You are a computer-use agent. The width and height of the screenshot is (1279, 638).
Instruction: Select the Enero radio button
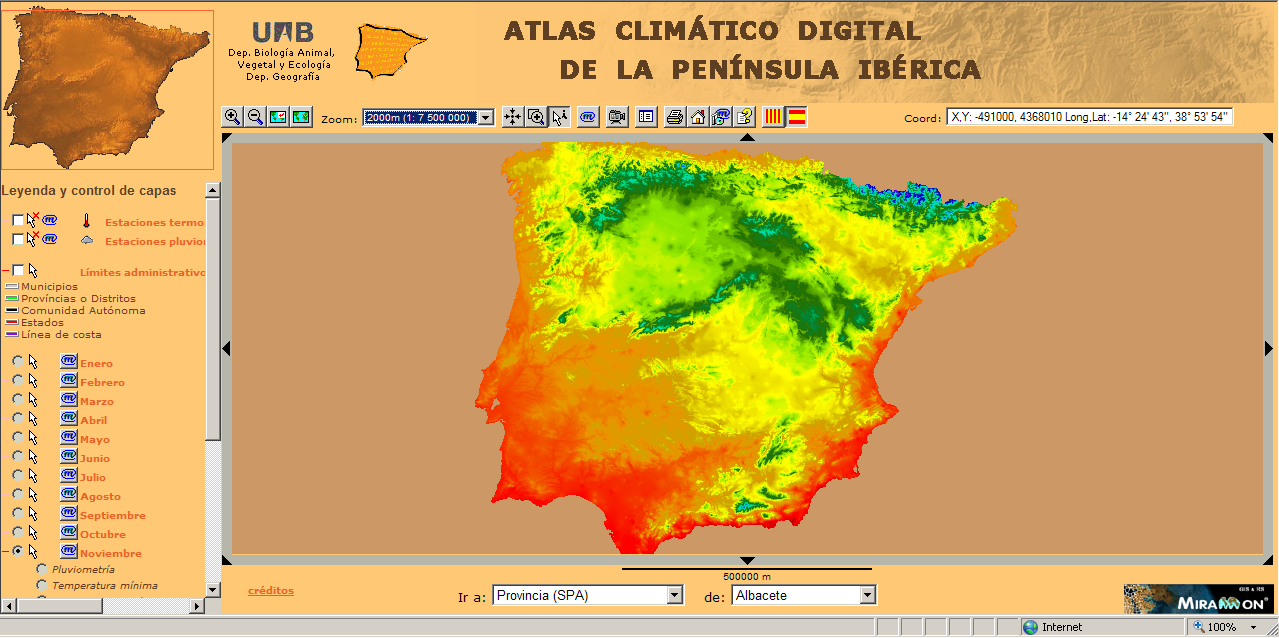(x=18, y=361)
